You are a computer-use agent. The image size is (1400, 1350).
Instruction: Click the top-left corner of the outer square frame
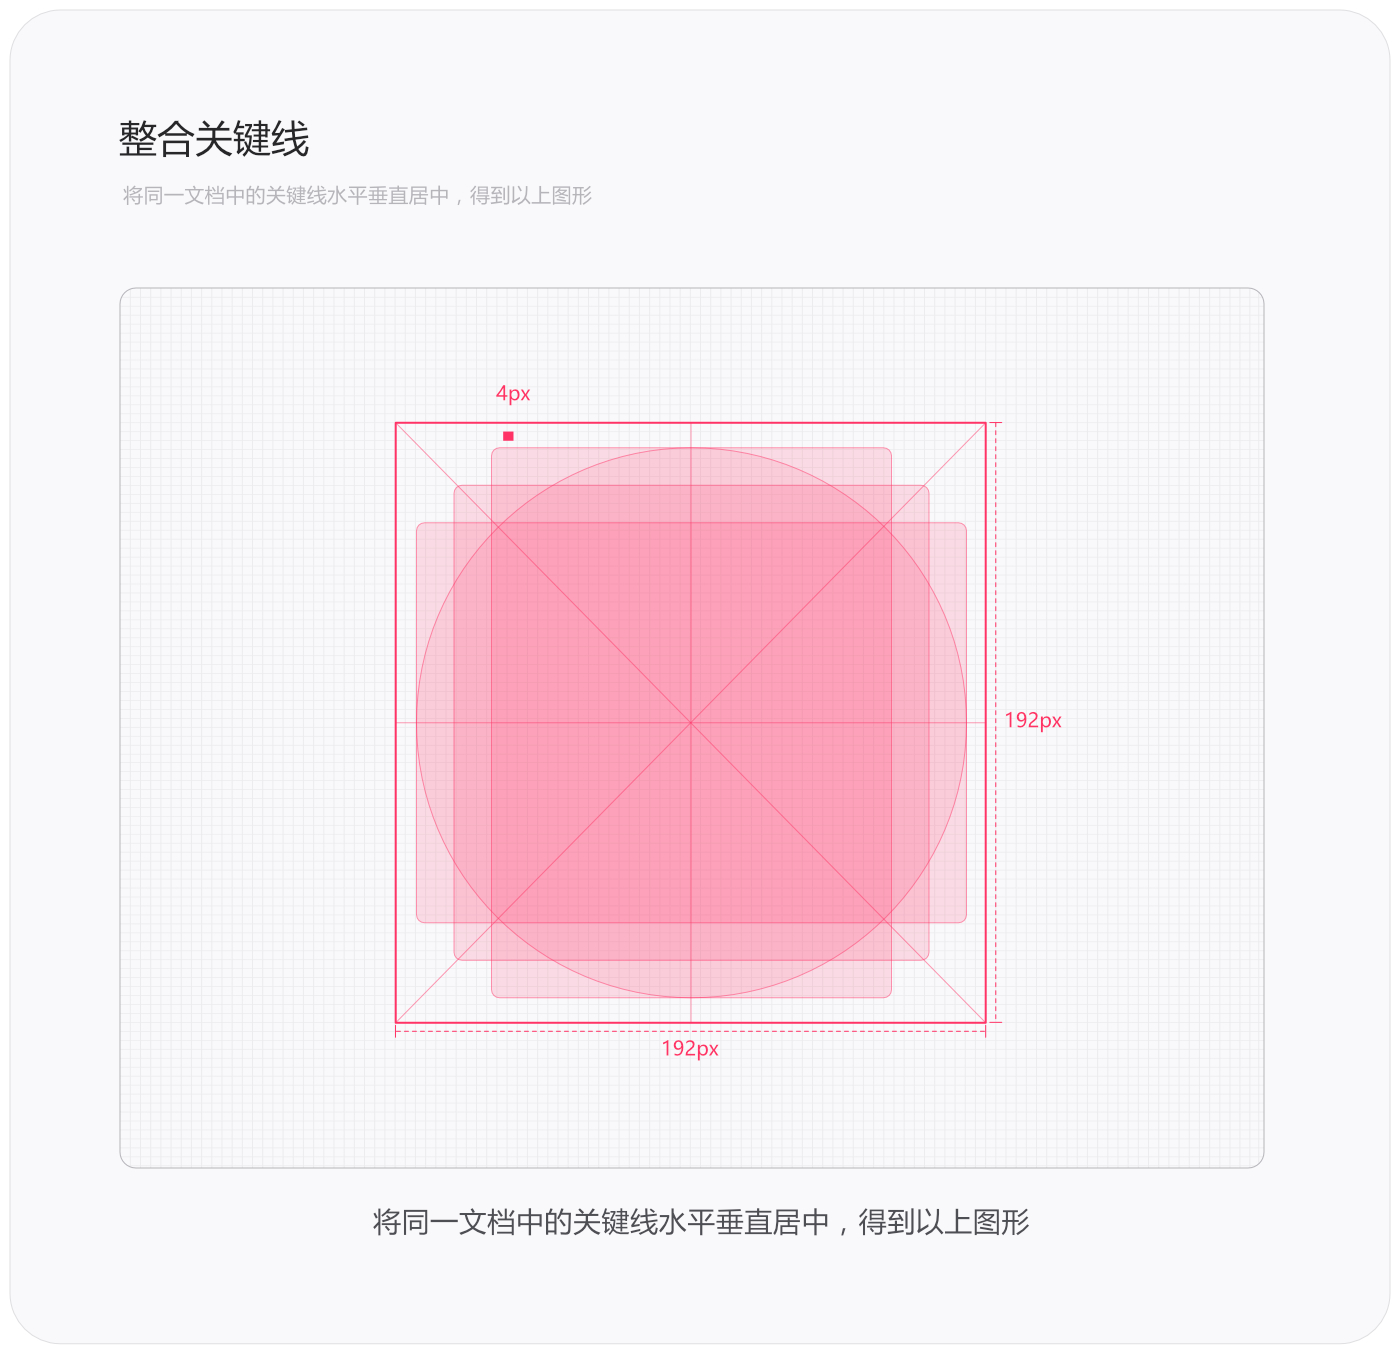pyautogui.click(x=396, y=423)
